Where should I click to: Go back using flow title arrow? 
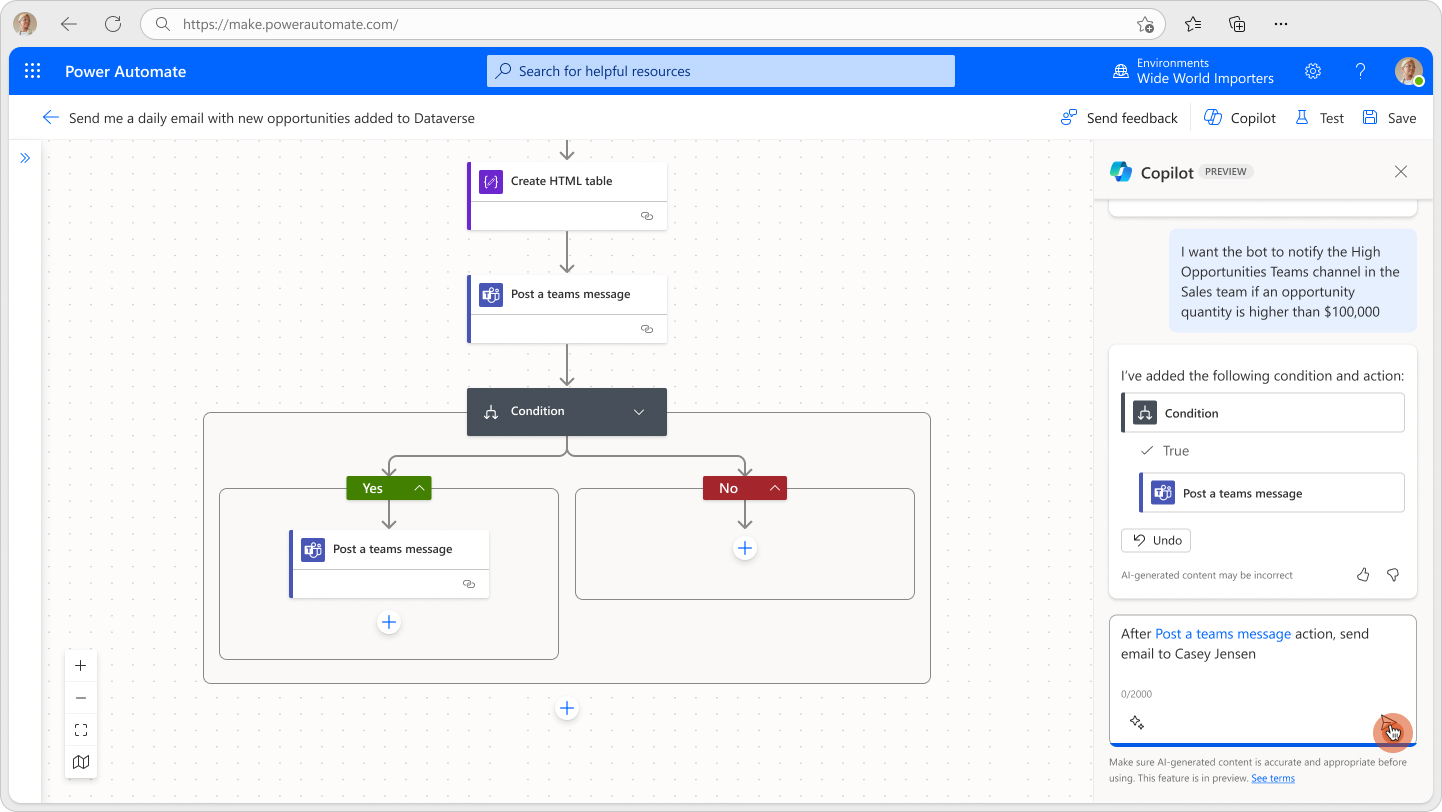click(x=50, y=118)
